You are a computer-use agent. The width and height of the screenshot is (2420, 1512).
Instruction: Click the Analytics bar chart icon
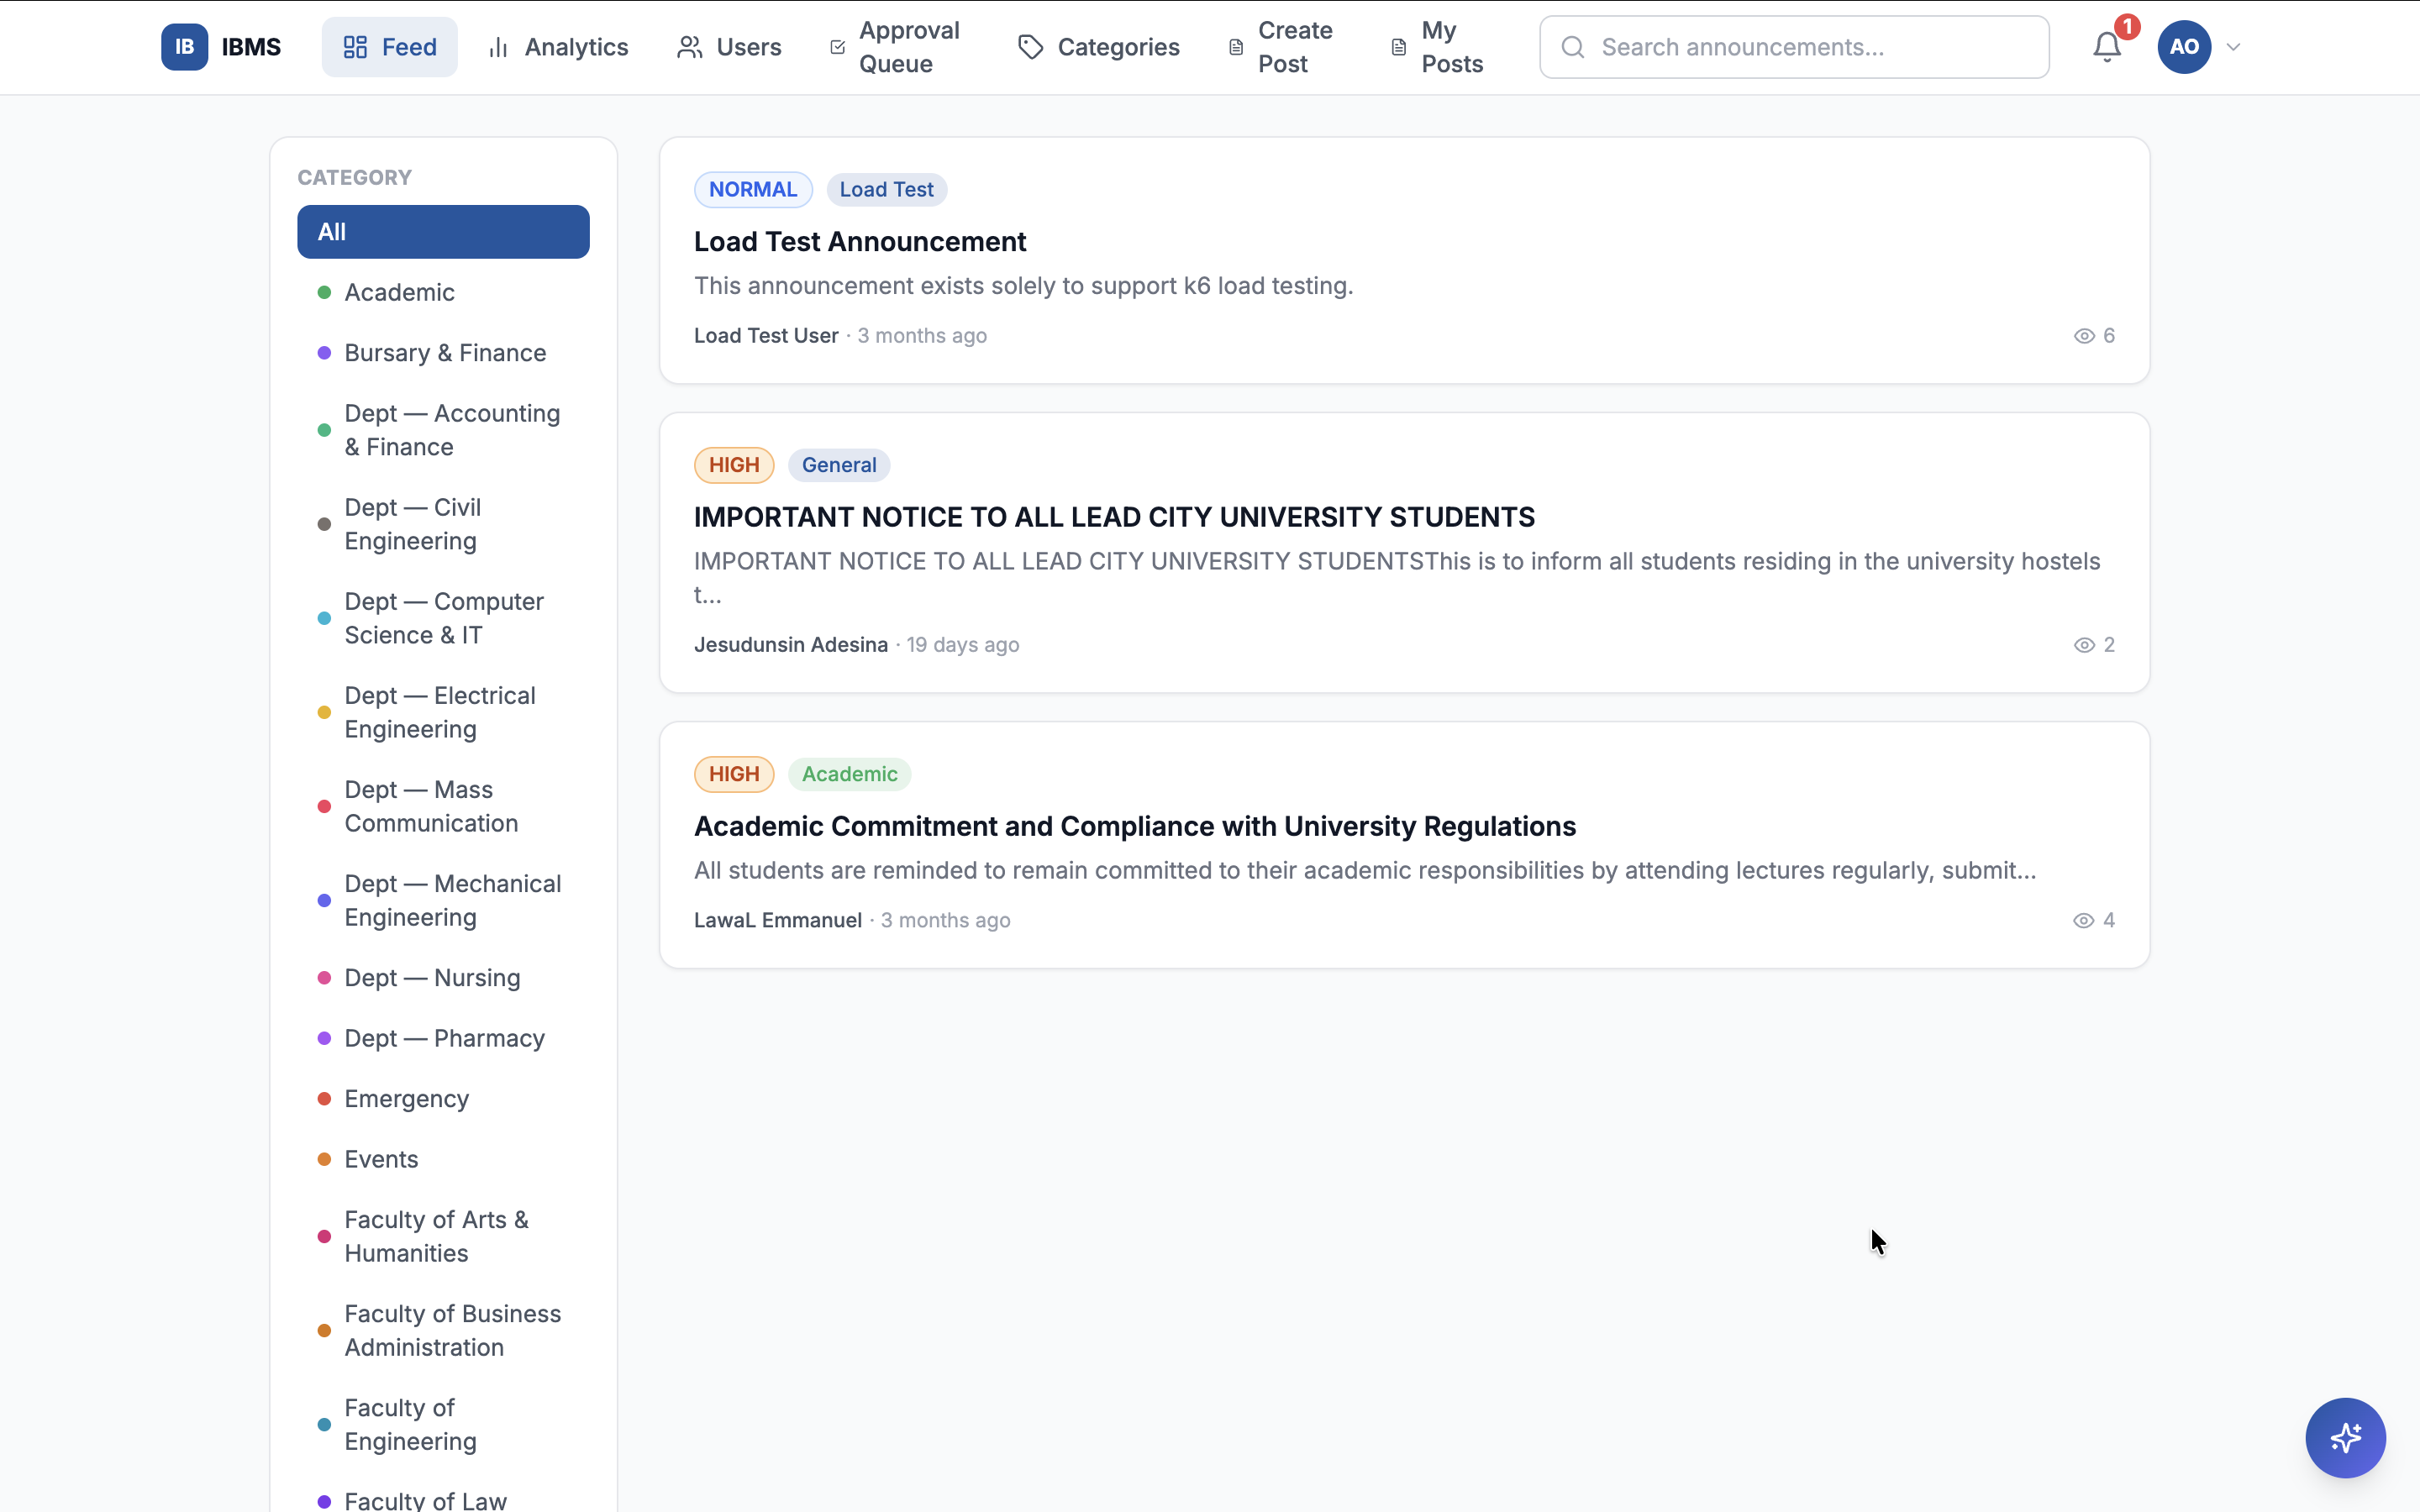tap(498, 47)
